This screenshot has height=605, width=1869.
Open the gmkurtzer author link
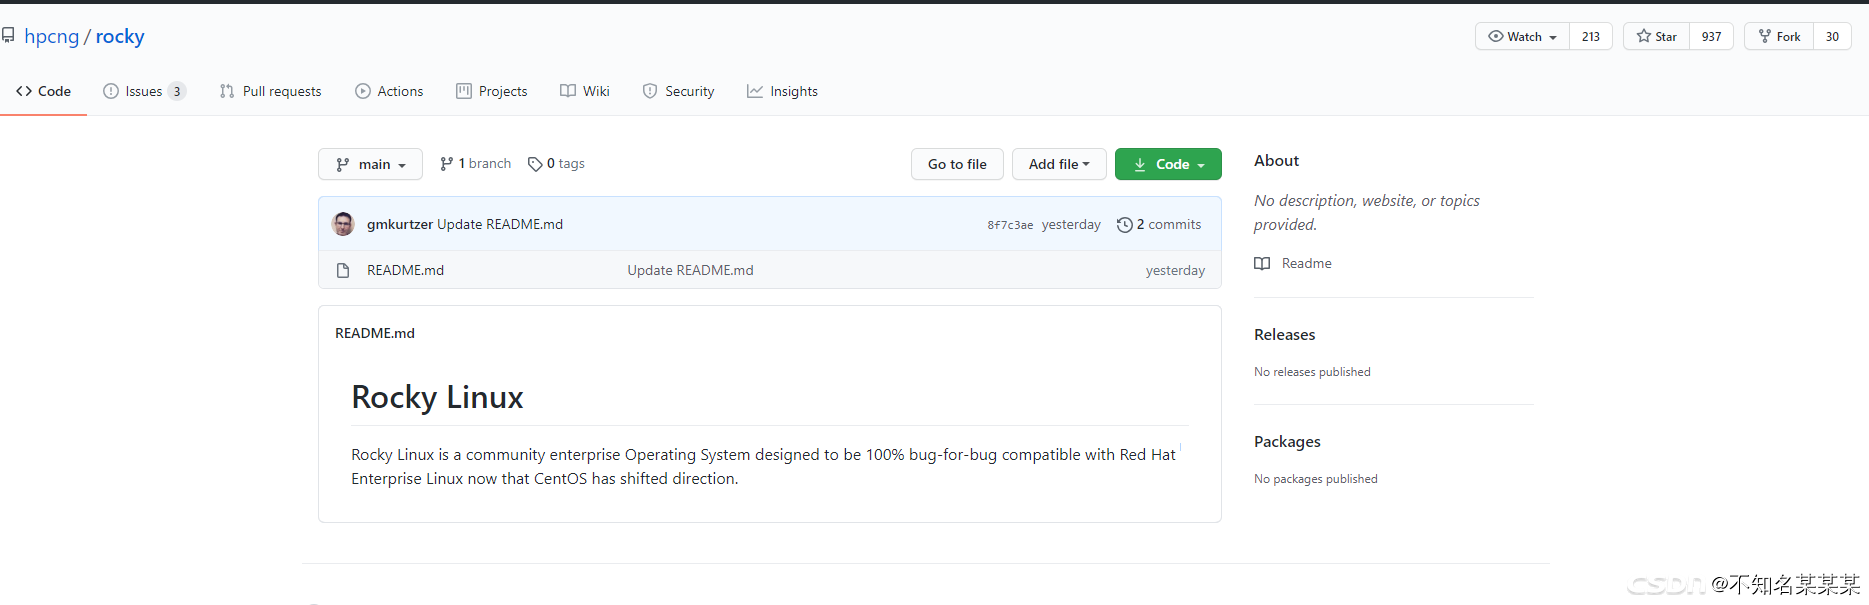tap(400, 224)
